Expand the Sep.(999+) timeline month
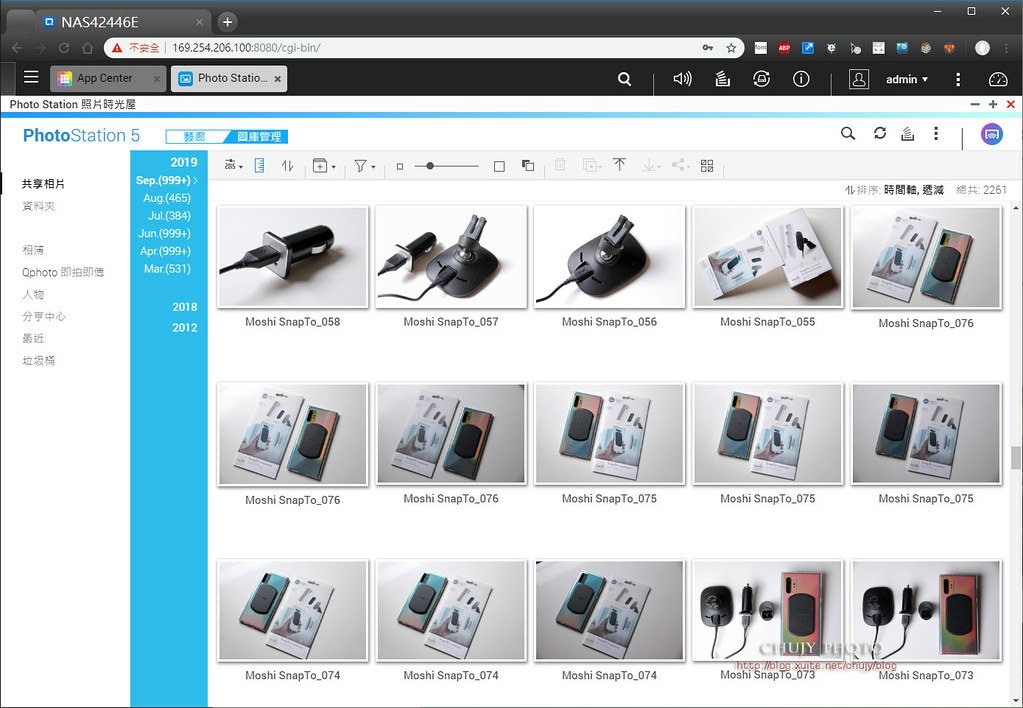Image resolution: width=1023 pixels, height=708 pixels. [x=166, y=180]
